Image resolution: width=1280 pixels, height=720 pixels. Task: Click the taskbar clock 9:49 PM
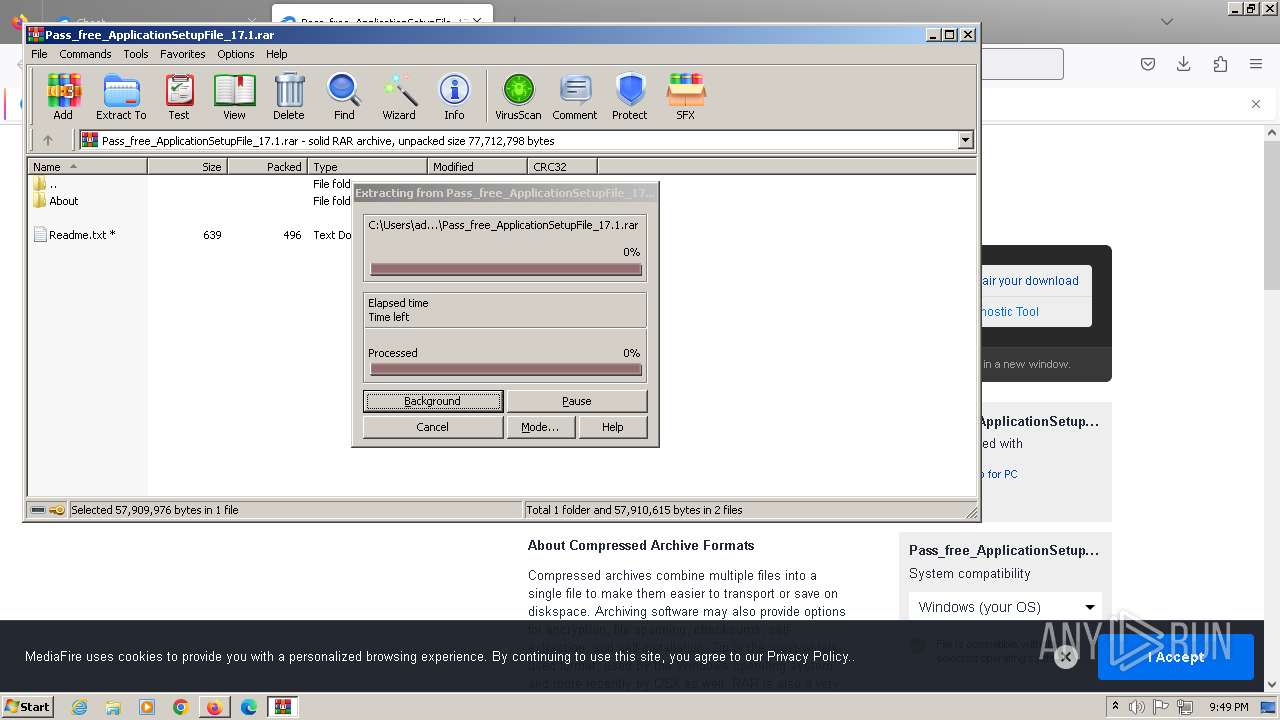[x=1228, y=707]
